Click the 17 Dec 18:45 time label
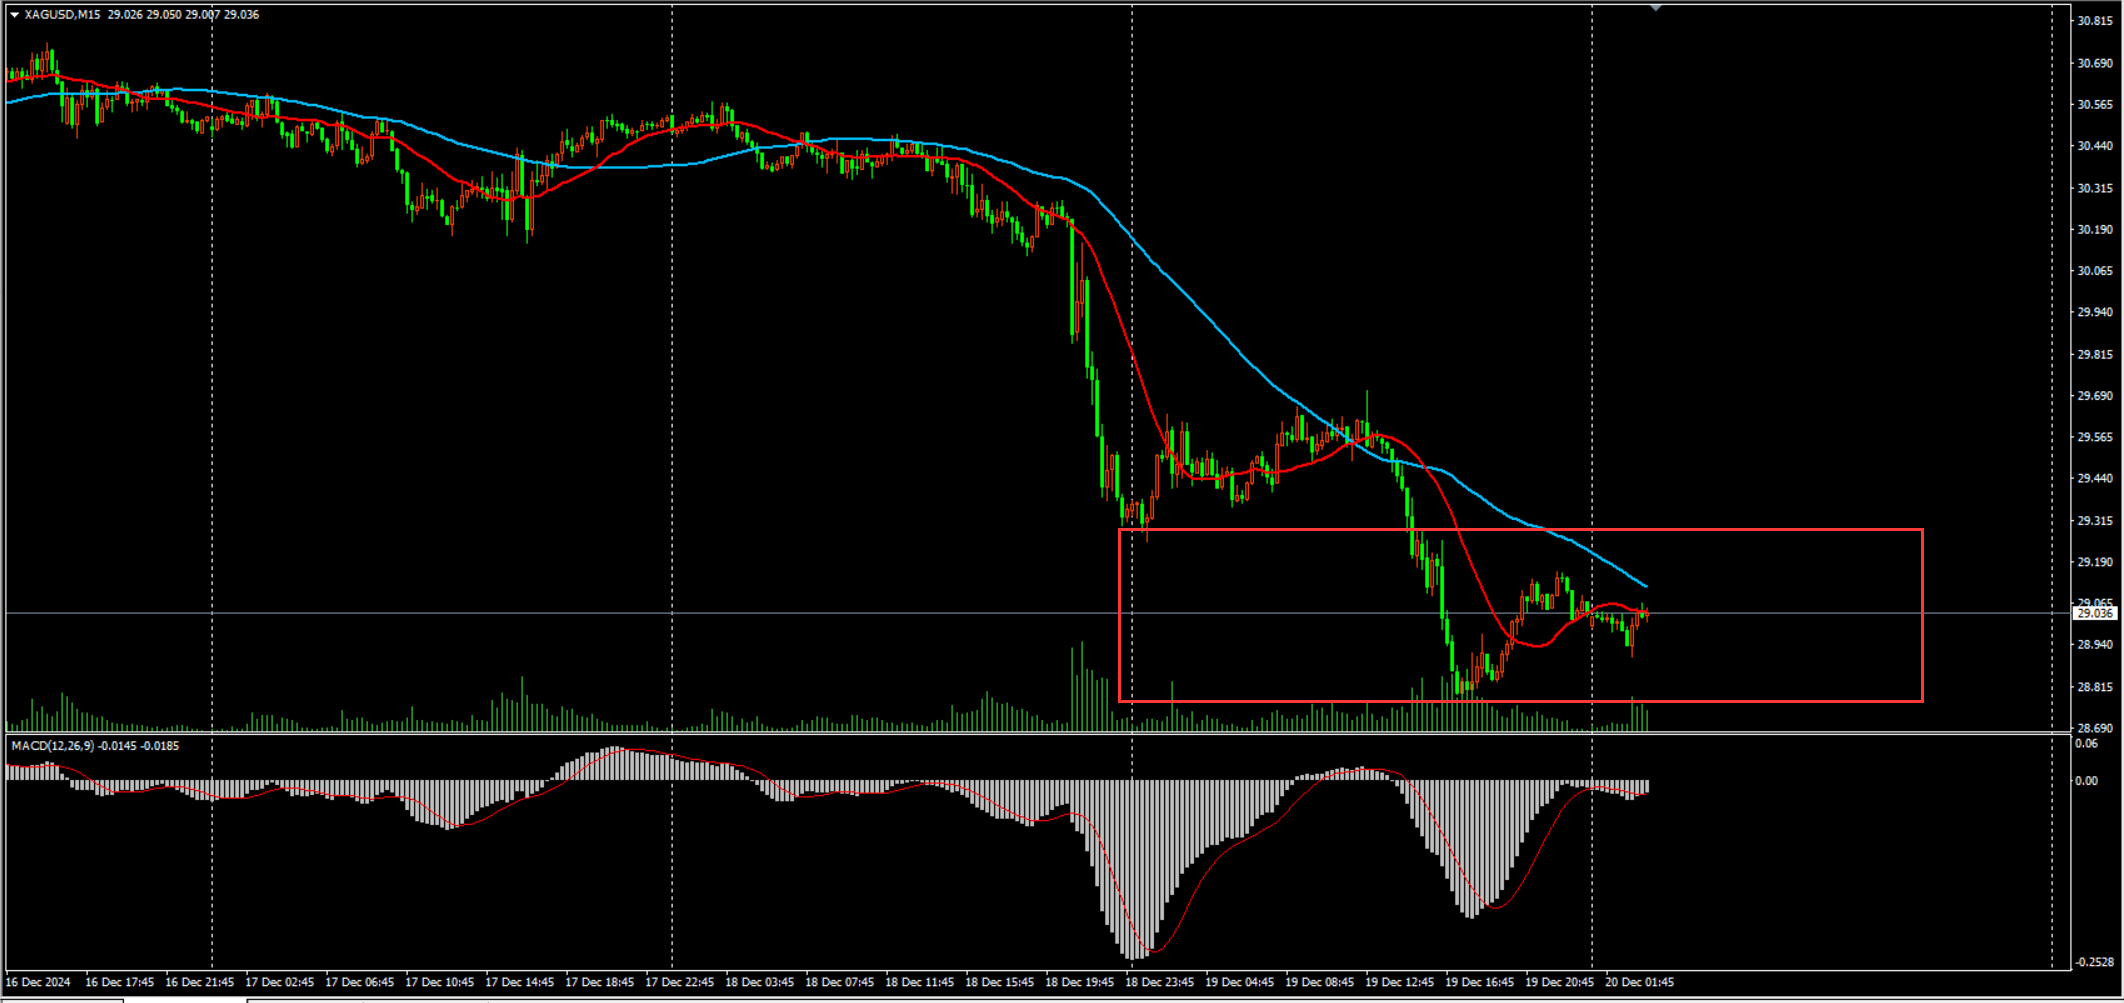Viewport: 2124px width, 1003px height. tap(600, 982)
